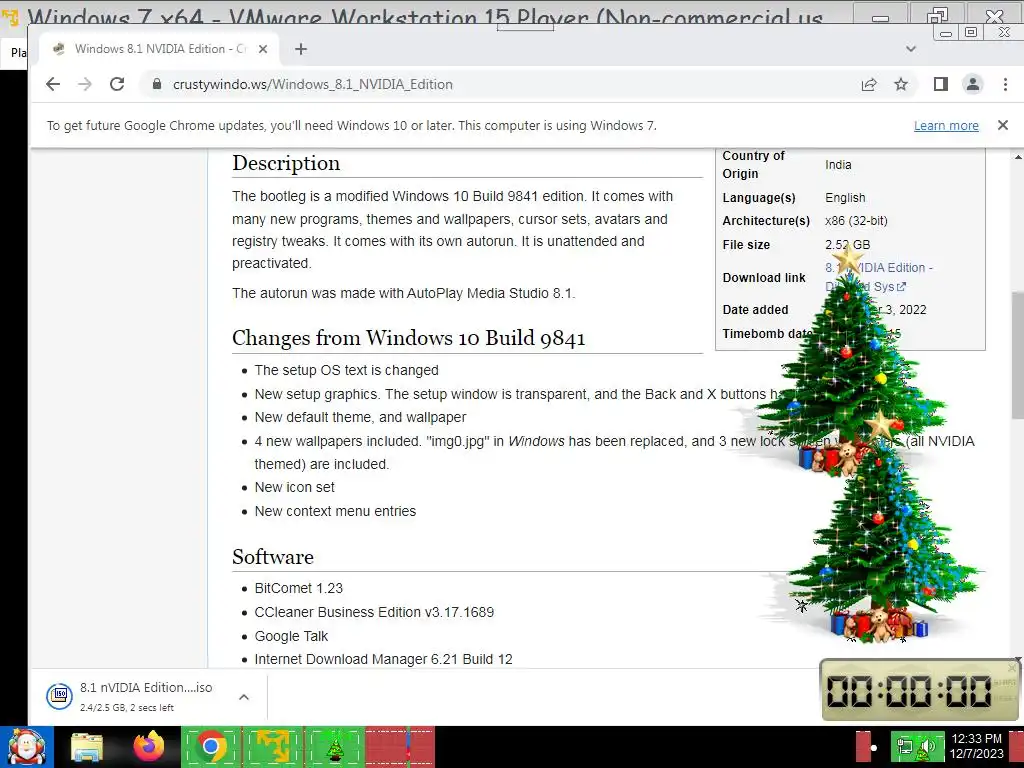
Task: Click the ISO file icon in downloads
Action: [x=59, y=696]
